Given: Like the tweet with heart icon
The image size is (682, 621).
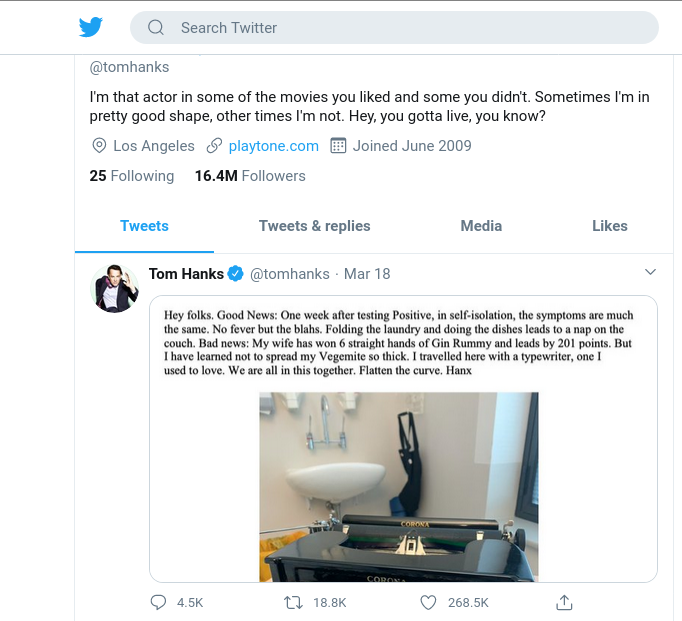Looking at the screenshot, I should [x=428, y=603].
